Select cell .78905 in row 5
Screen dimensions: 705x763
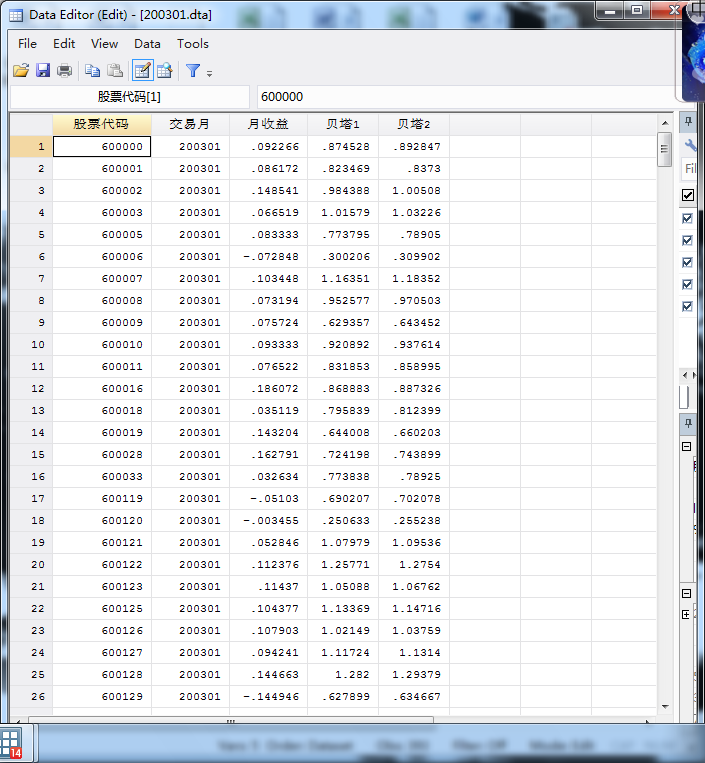tap(414, 235)
